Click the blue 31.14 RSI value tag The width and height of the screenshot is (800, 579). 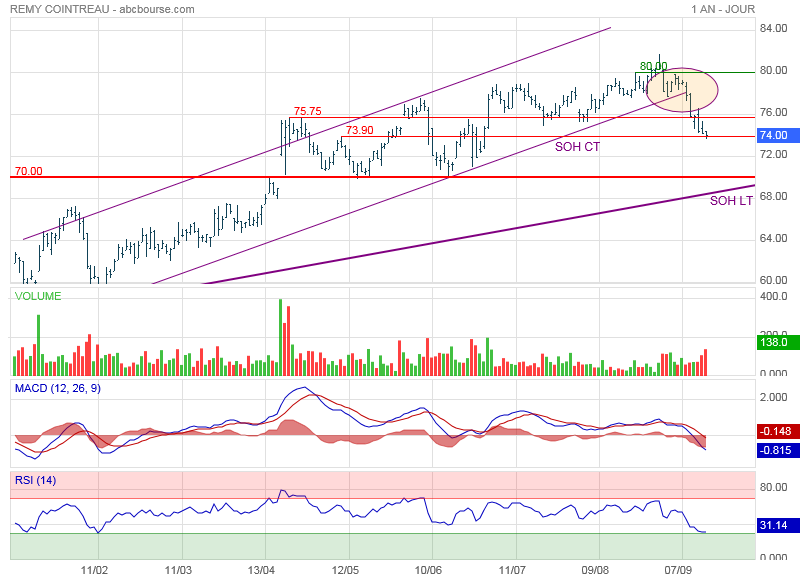(x=778, y=525)
